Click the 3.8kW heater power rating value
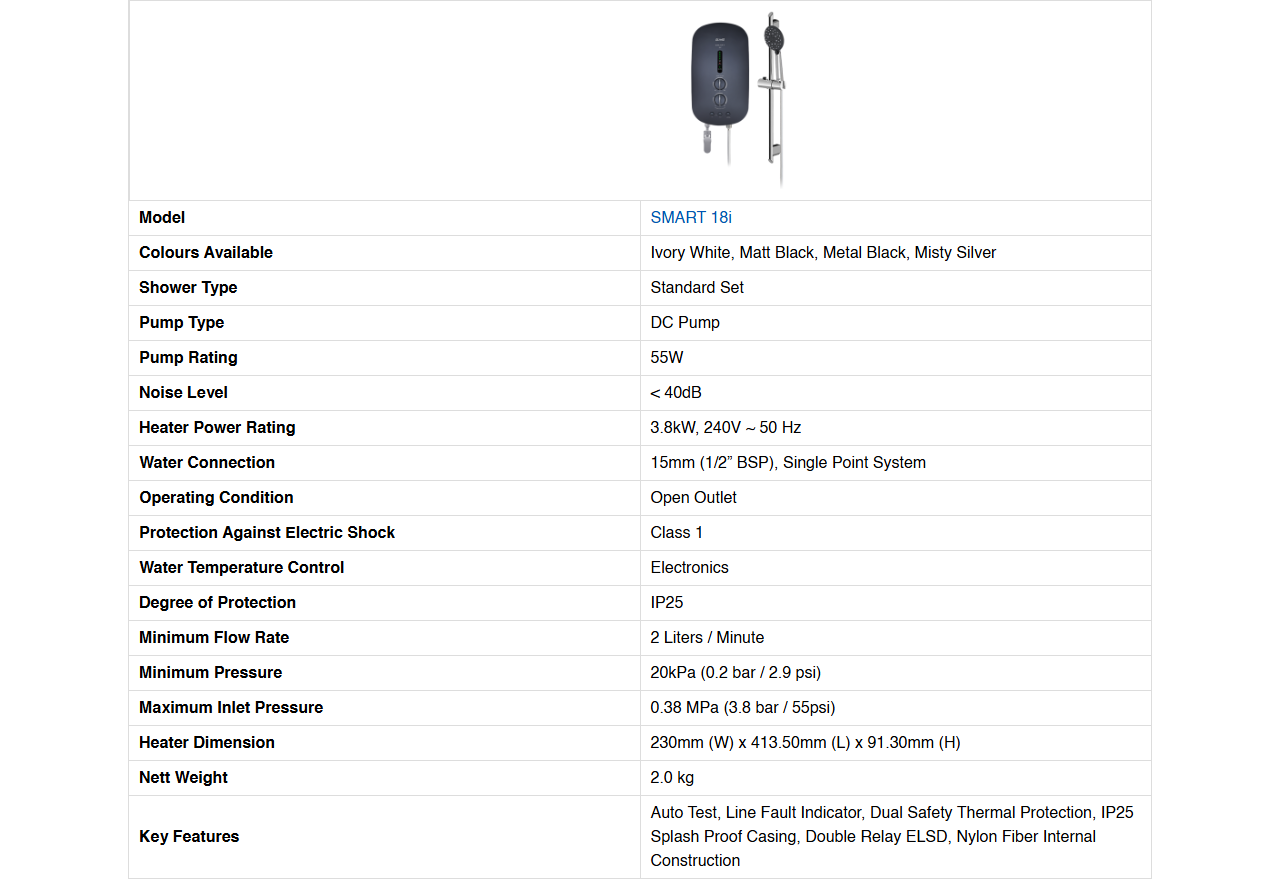Viewport: 1280px width, 879px height. pyautogui.click(x=725, y=427)
